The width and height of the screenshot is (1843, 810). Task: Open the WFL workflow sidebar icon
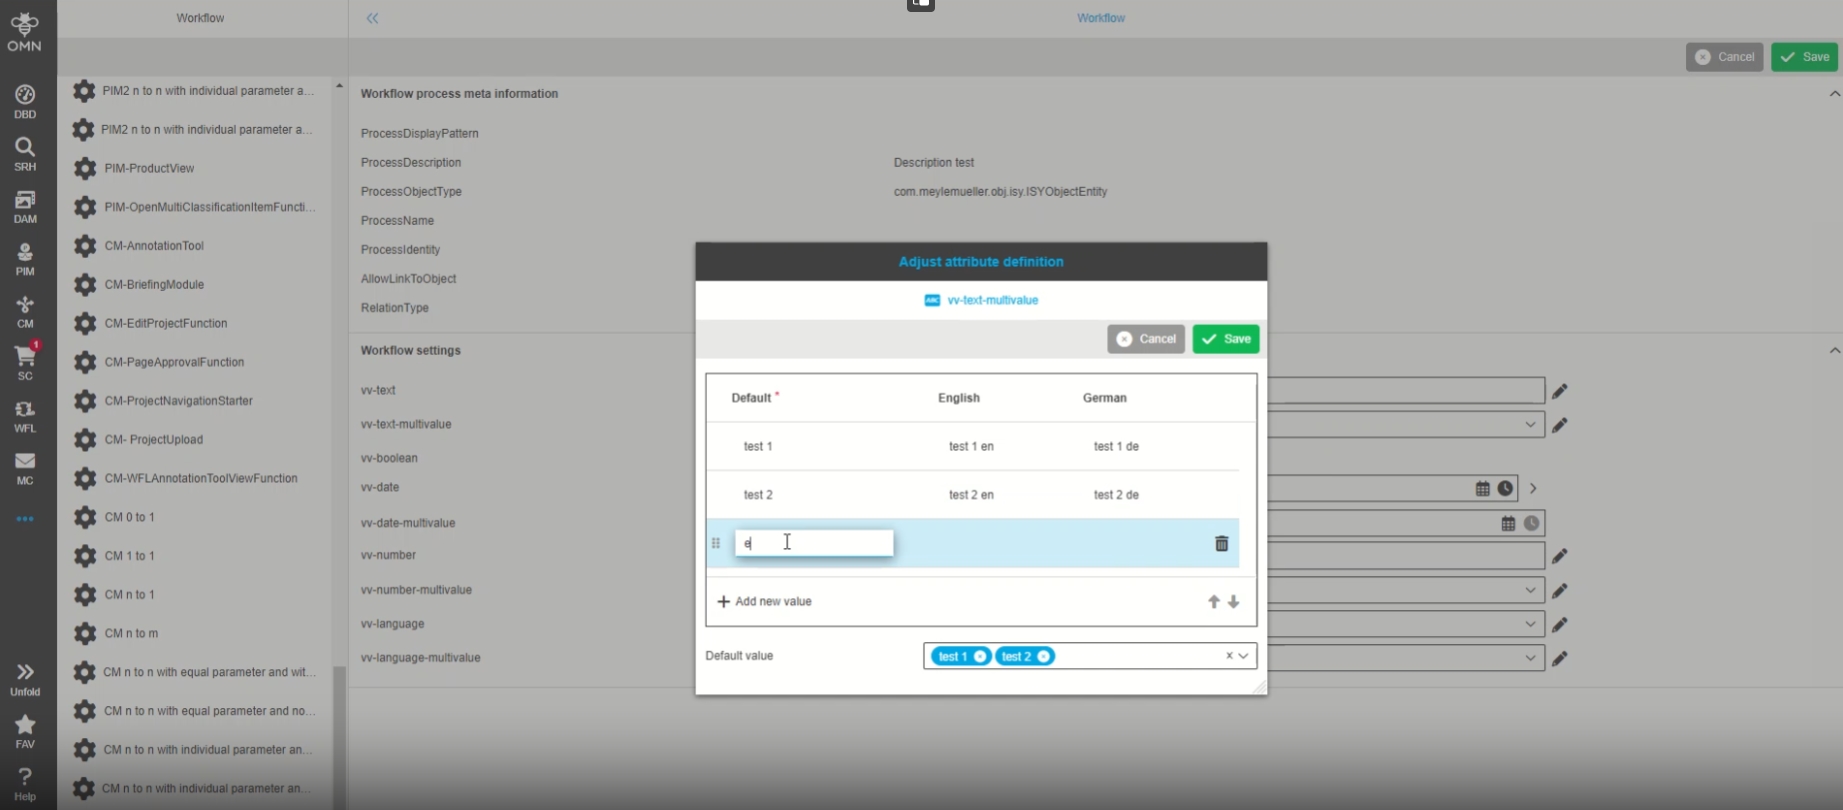(x=25, y=416)
